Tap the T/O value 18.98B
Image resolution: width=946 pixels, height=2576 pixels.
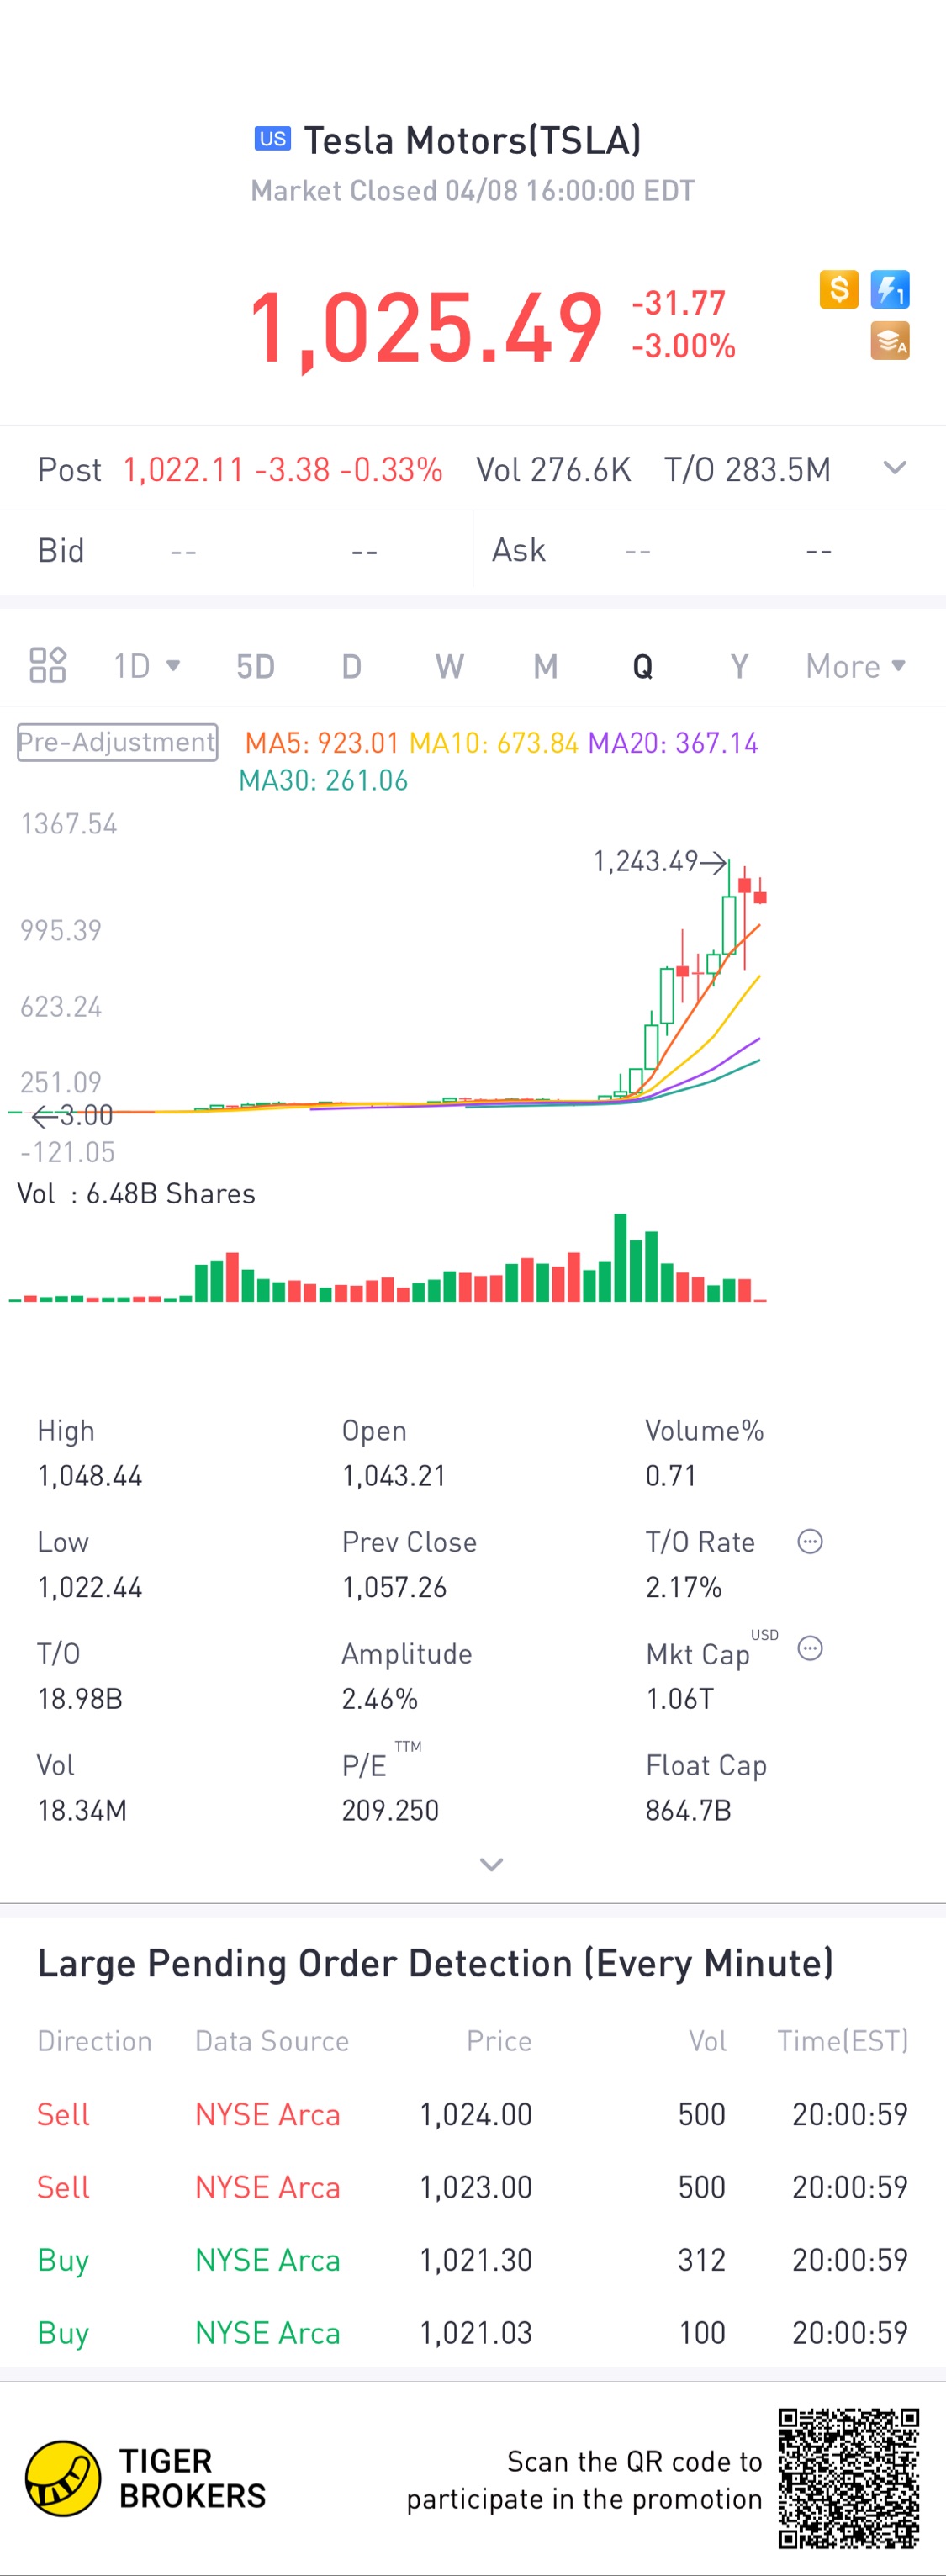(80, 1698)
